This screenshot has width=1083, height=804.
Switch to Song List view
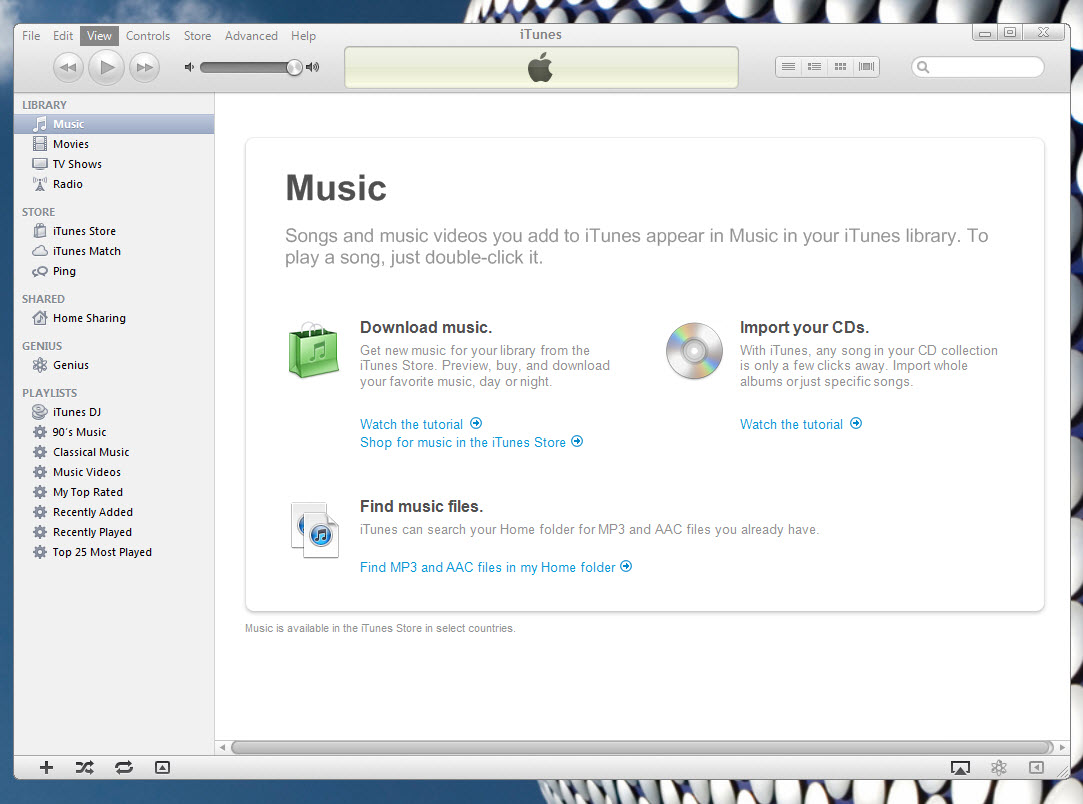788,67
